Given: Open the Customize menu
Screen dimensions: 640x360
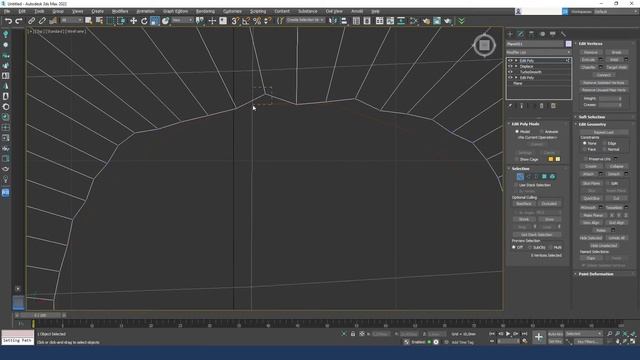Looking at the screenshot, I should coord(232,11).
